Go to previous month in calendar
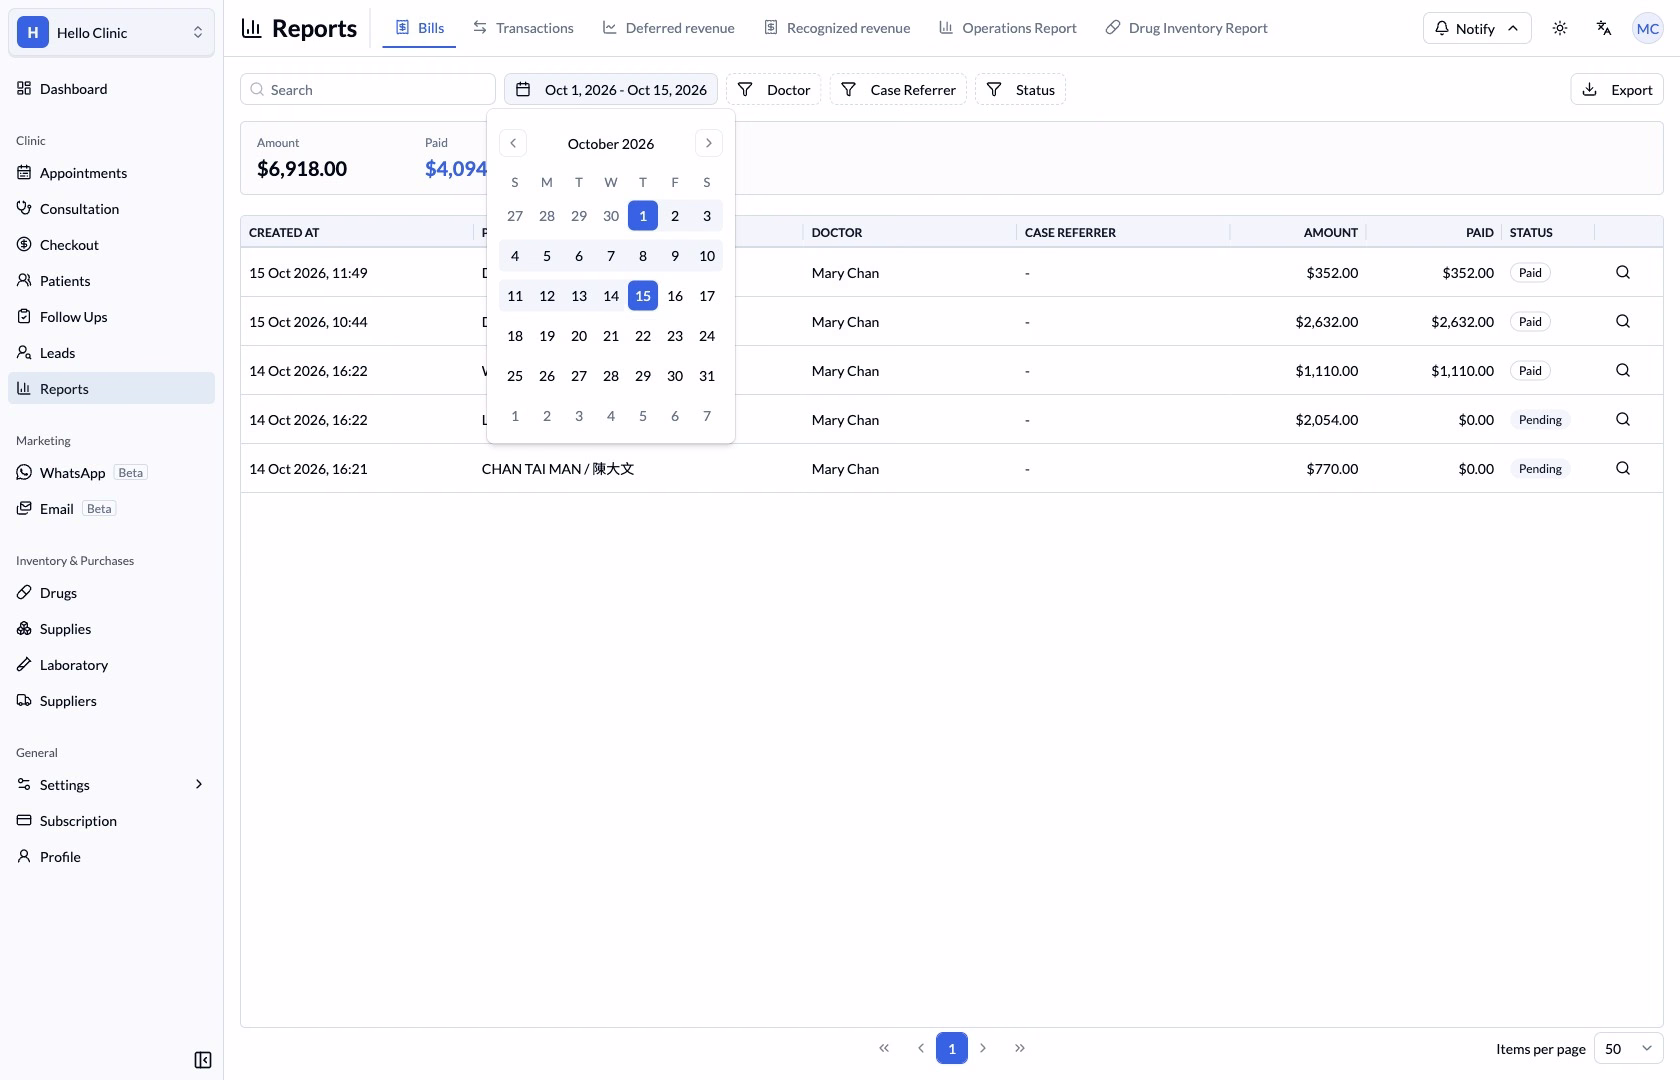 513,143
